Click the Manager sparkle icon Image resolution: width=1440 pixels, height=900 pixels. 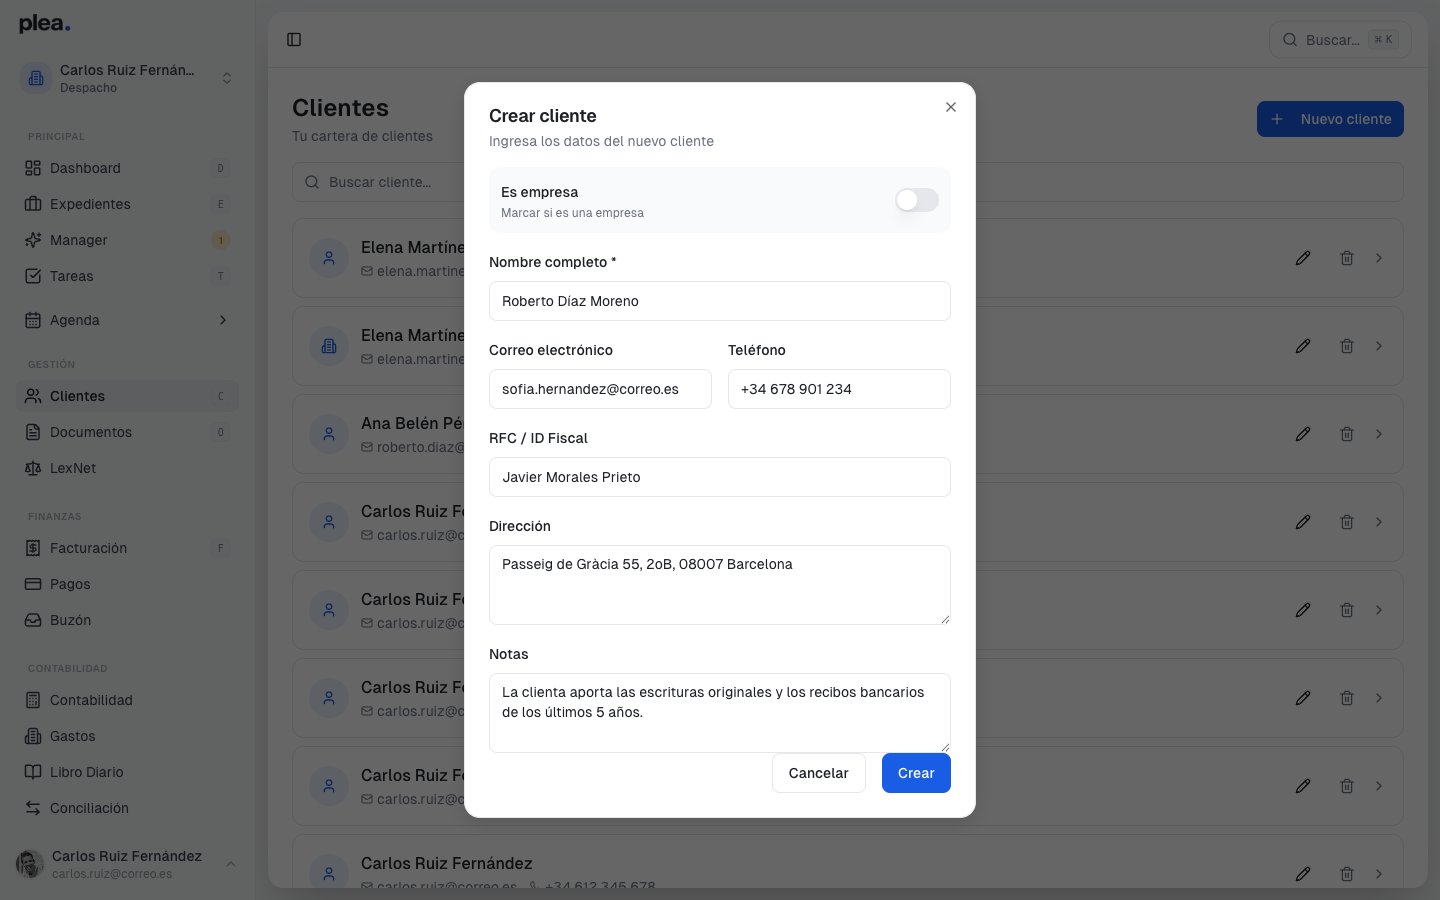point(33,240)
